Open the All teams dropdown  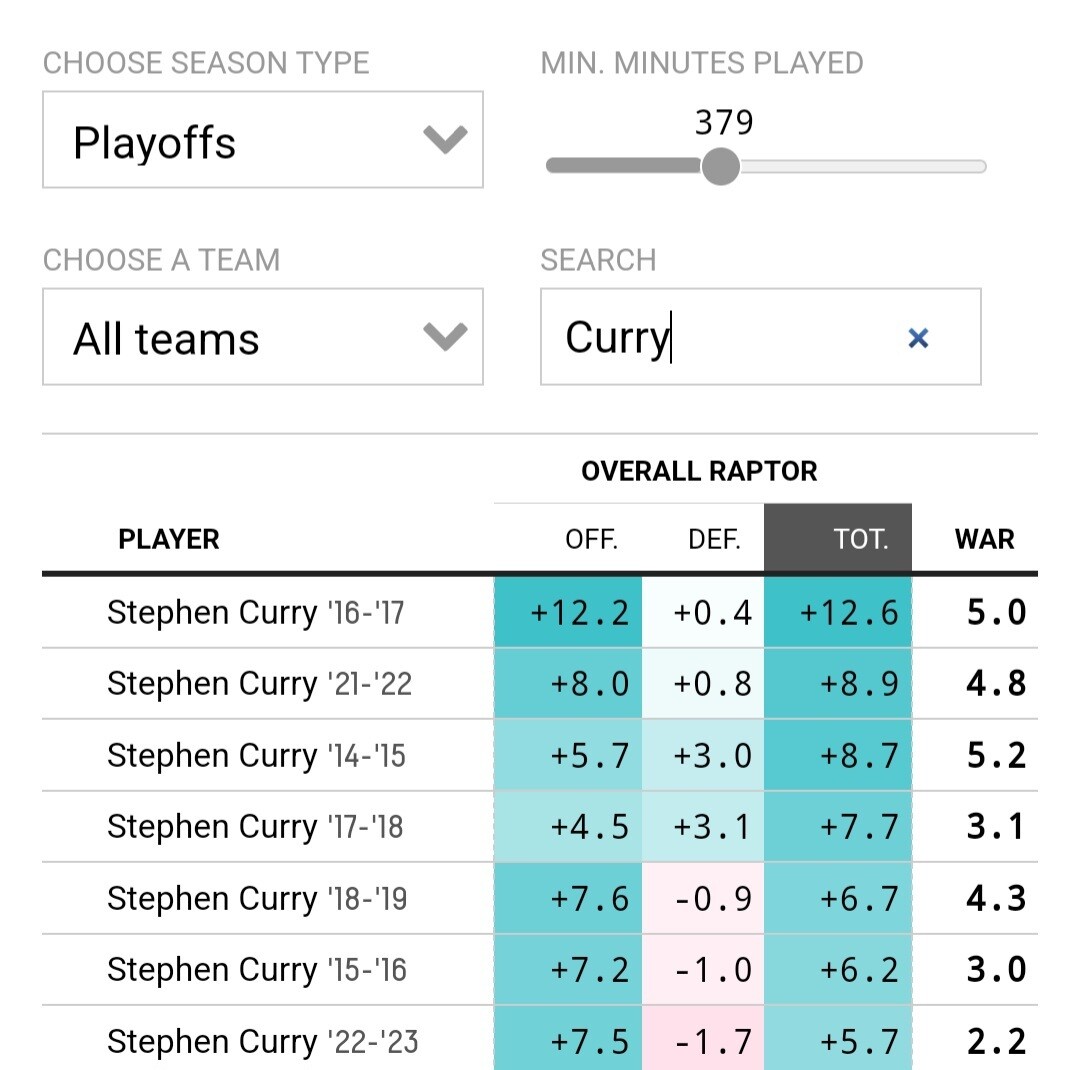pos(262,337)
